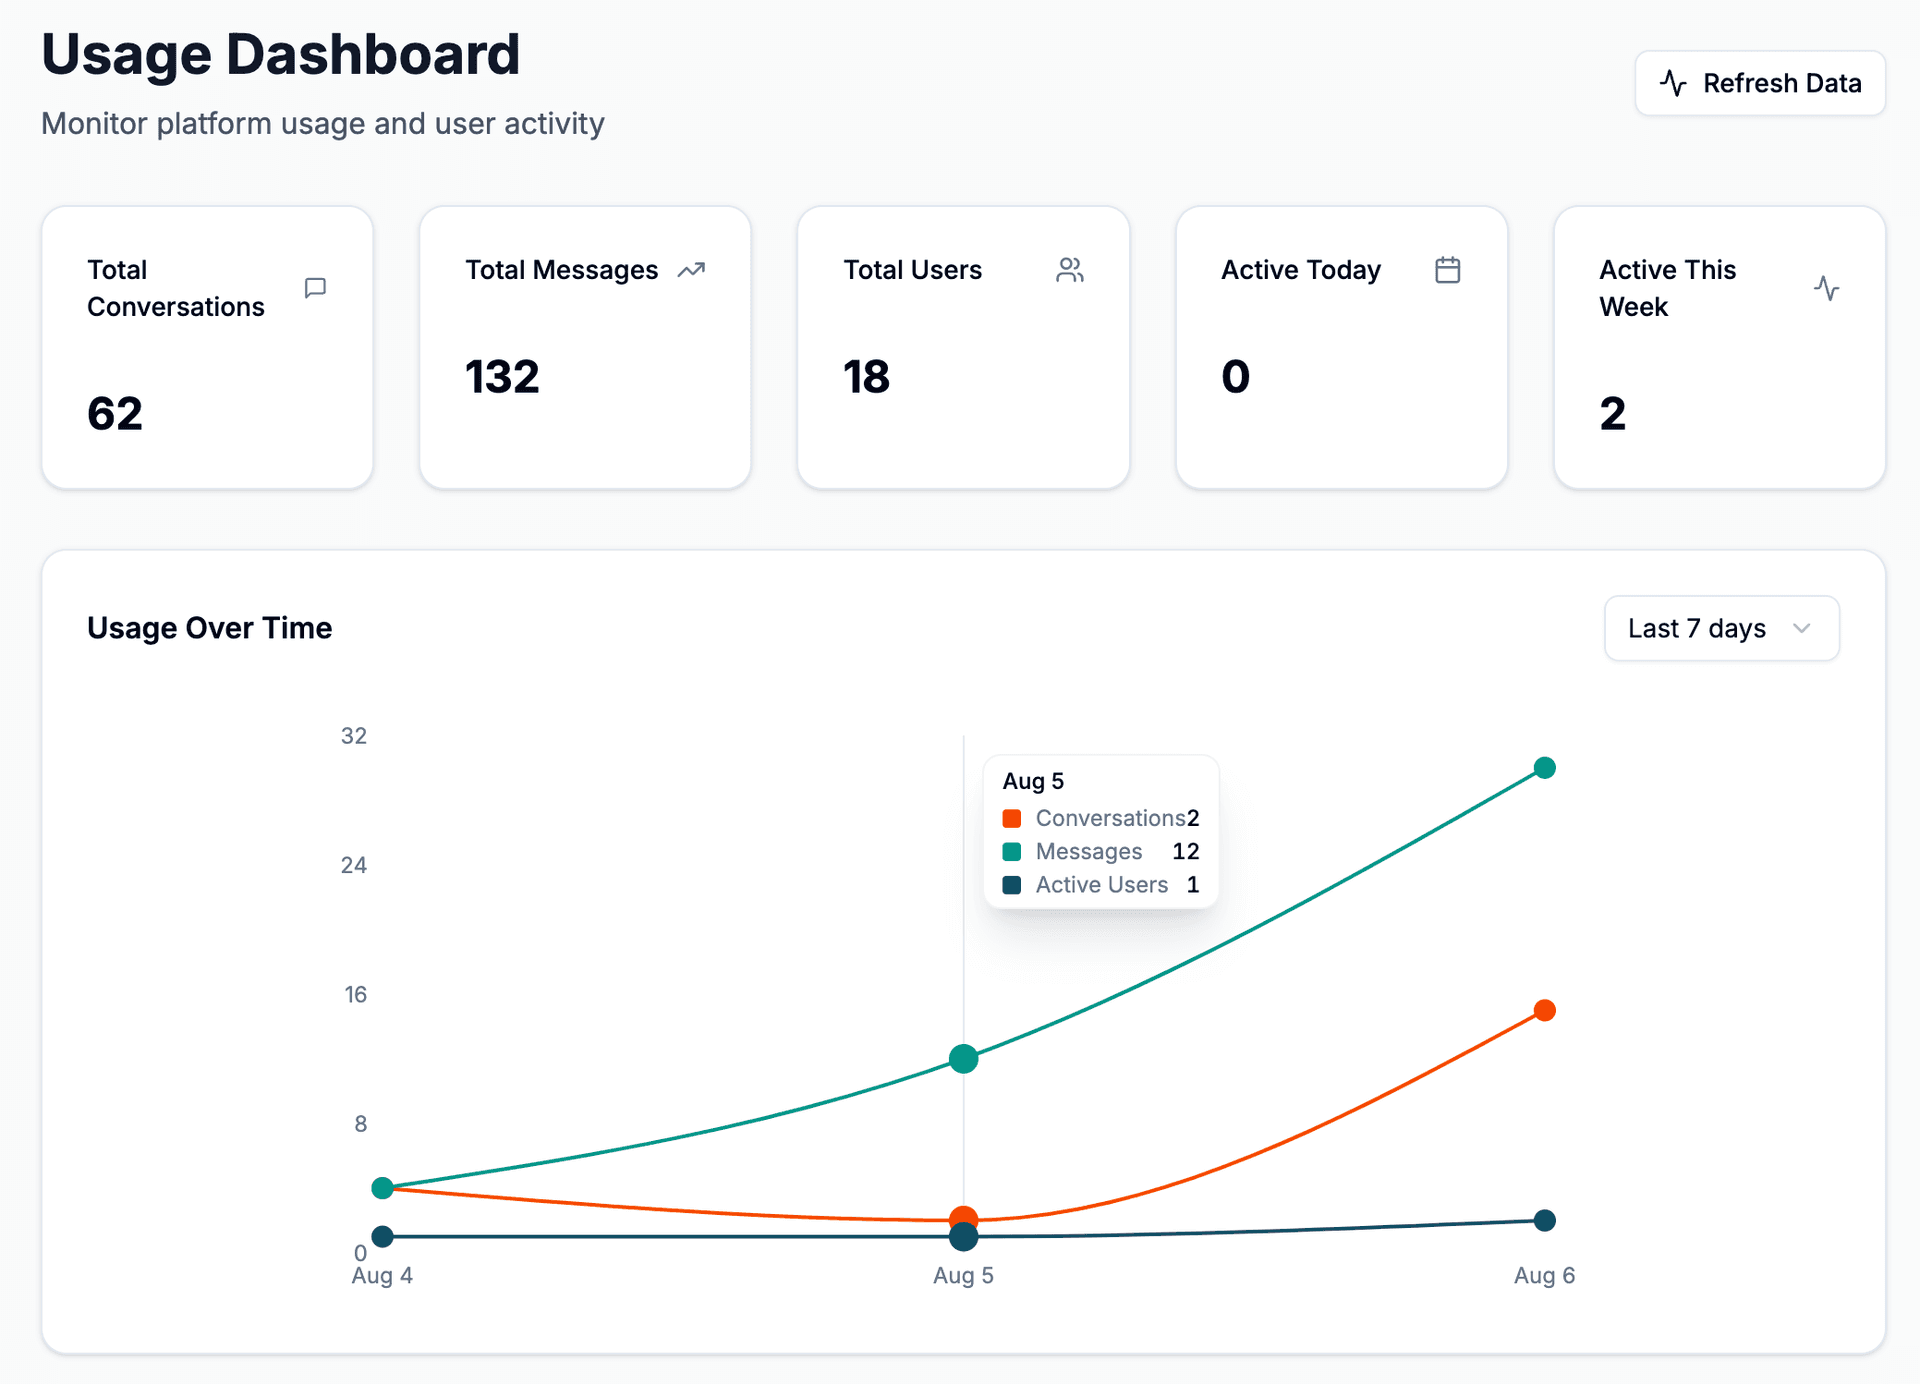Click the teal Messages legend dot in the tooltip

pos(1012,851)
